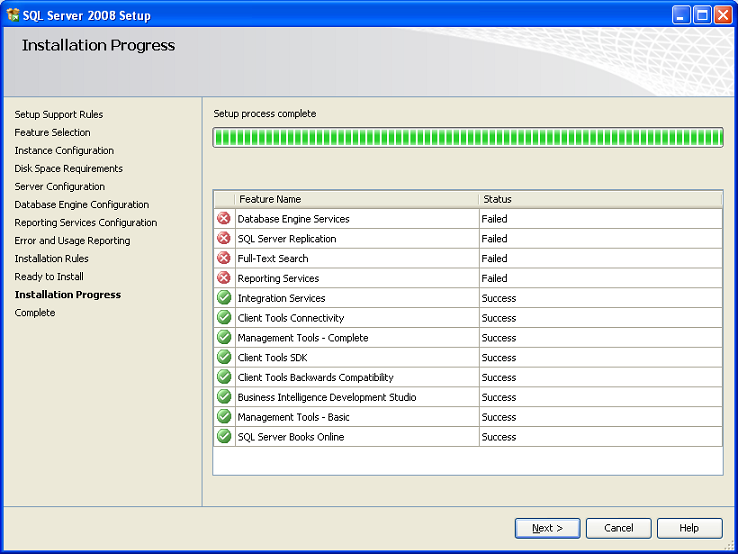The height and width of the screenshot is (554, 738).
Task: Click the Feature Name column header
Action: point(356,199)
